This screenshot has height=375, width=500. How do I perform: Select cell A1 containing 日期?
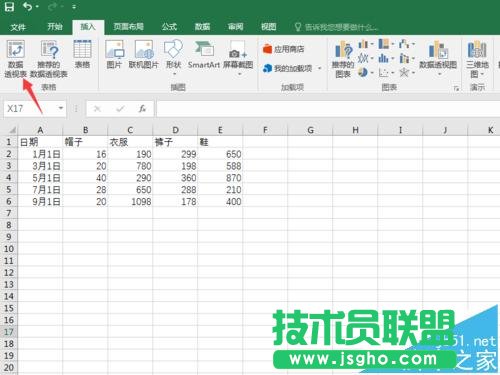(40, 142)
